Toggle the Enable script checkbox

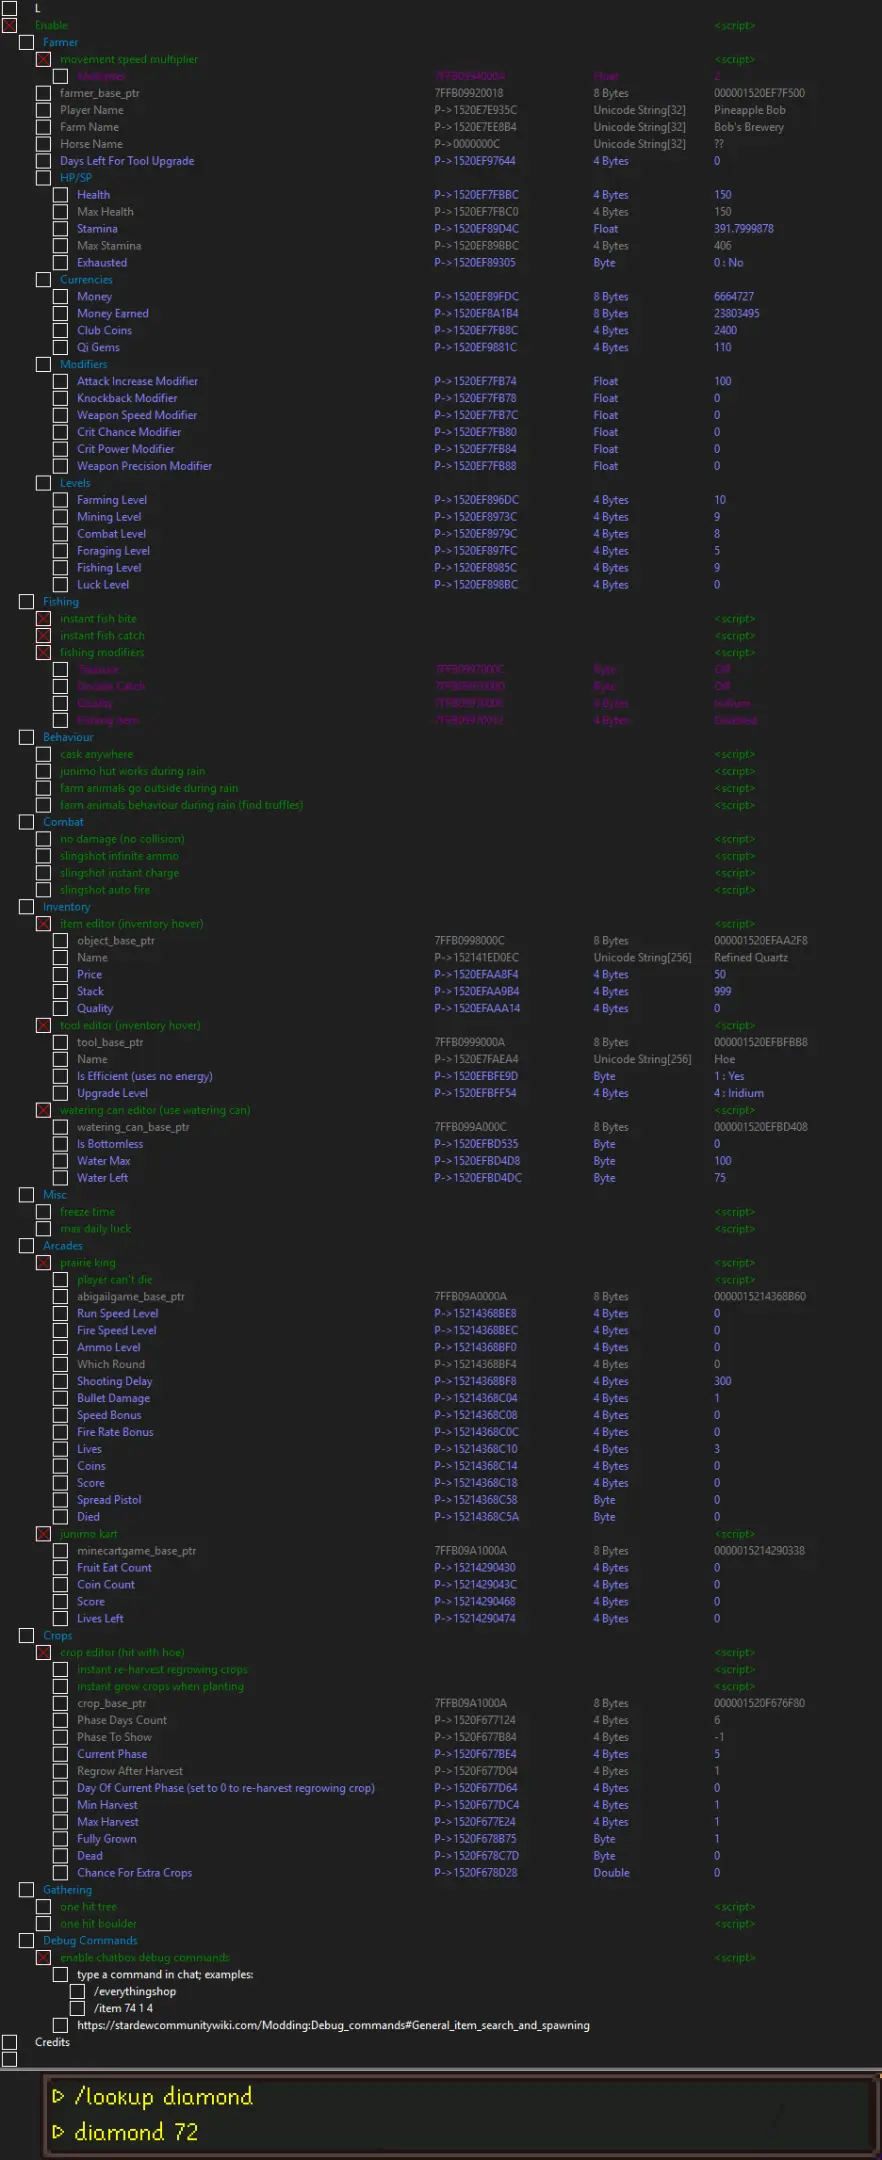[x=9, y=25]
